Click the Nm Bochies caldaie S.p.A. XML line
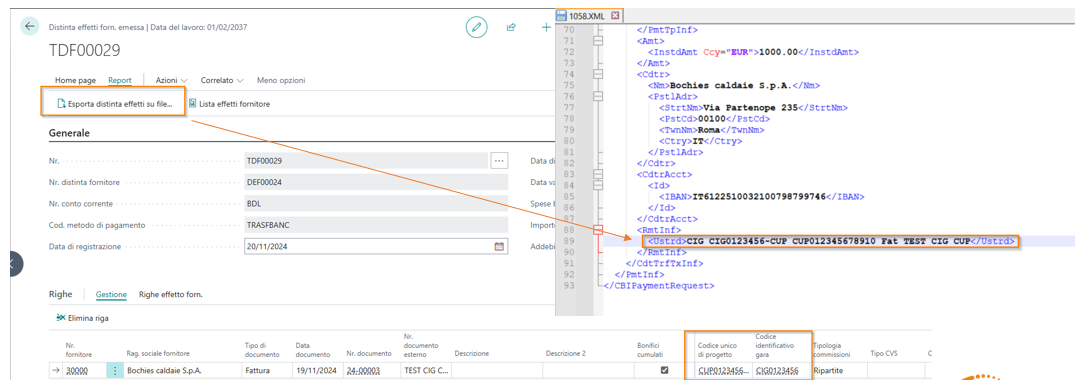This screenshot has width=1075, height=380. click(x=734, y=86)
